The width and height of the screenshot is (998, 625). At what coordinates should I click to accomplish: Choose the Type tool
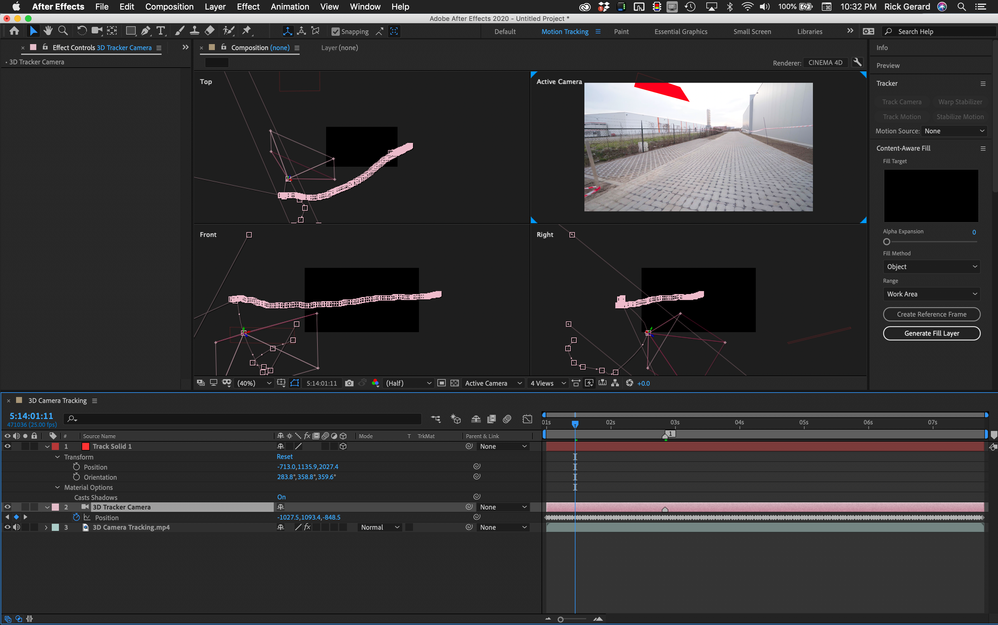coord(162,32)
